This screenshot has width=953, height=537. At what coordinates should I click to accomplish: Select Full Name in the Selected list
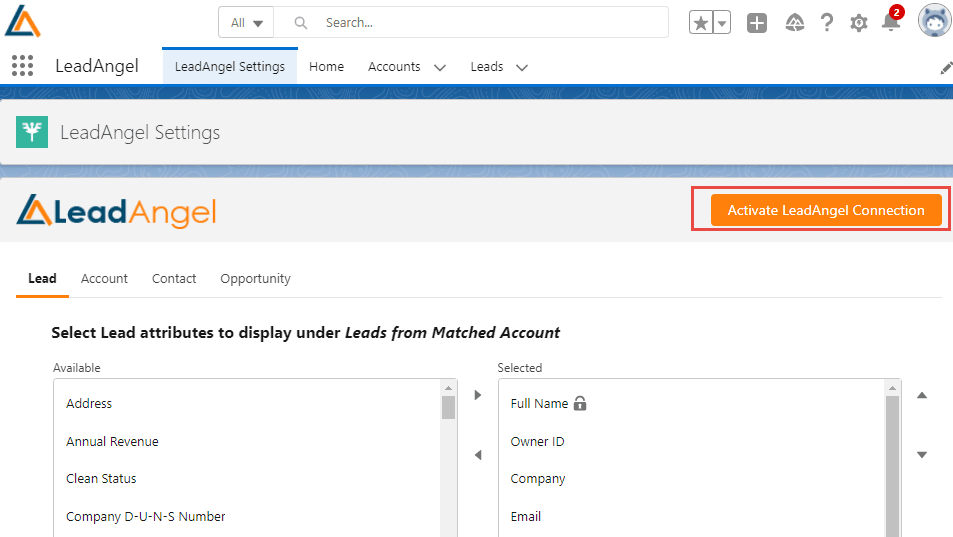pyautogui.click(x=692, y=403)
